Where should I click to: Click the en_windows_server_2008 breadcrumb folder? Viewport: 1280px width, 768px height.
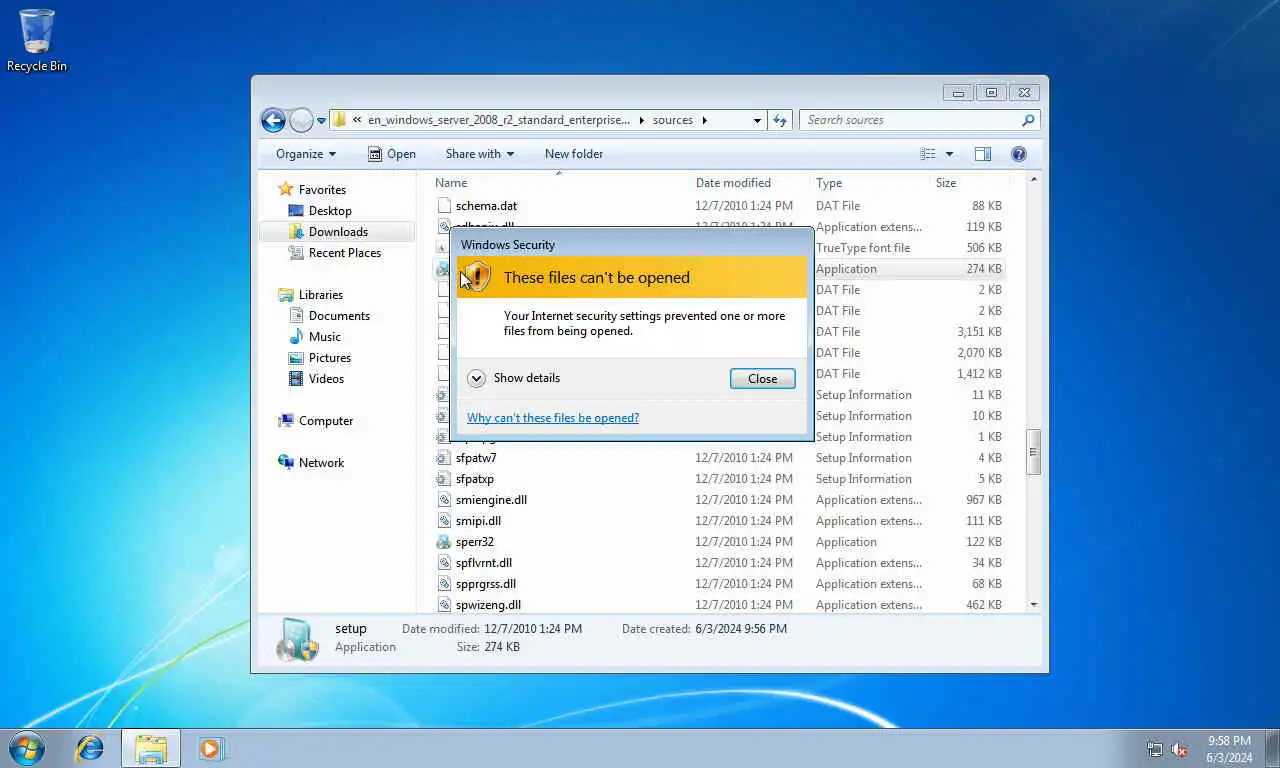pyautogui.click(x=499, y=120)
